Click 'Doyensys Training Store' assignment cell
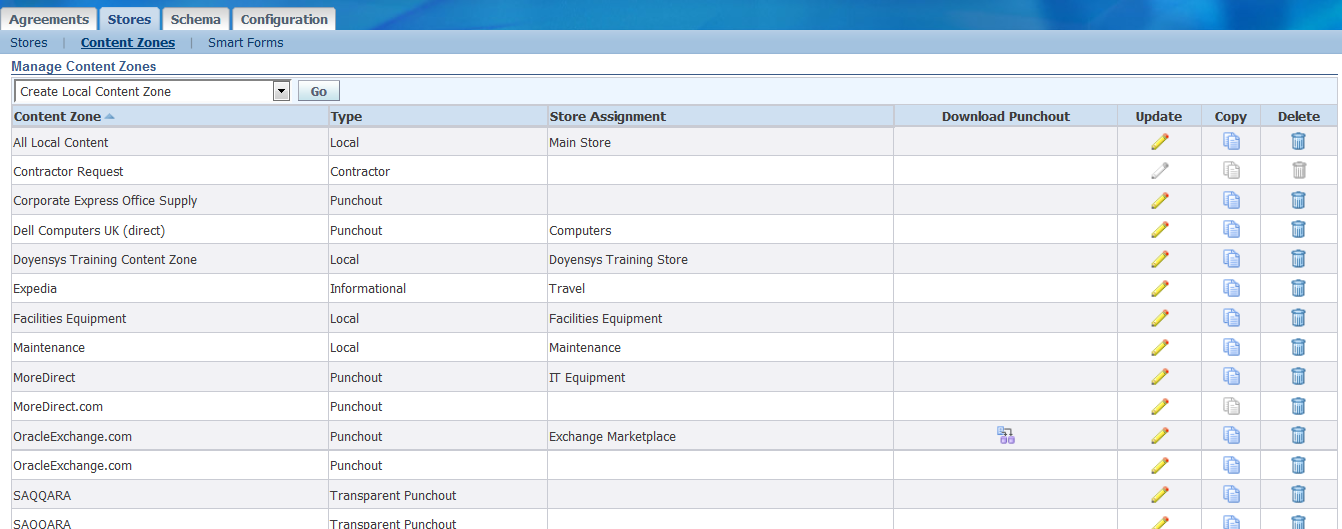 point(618,259)
